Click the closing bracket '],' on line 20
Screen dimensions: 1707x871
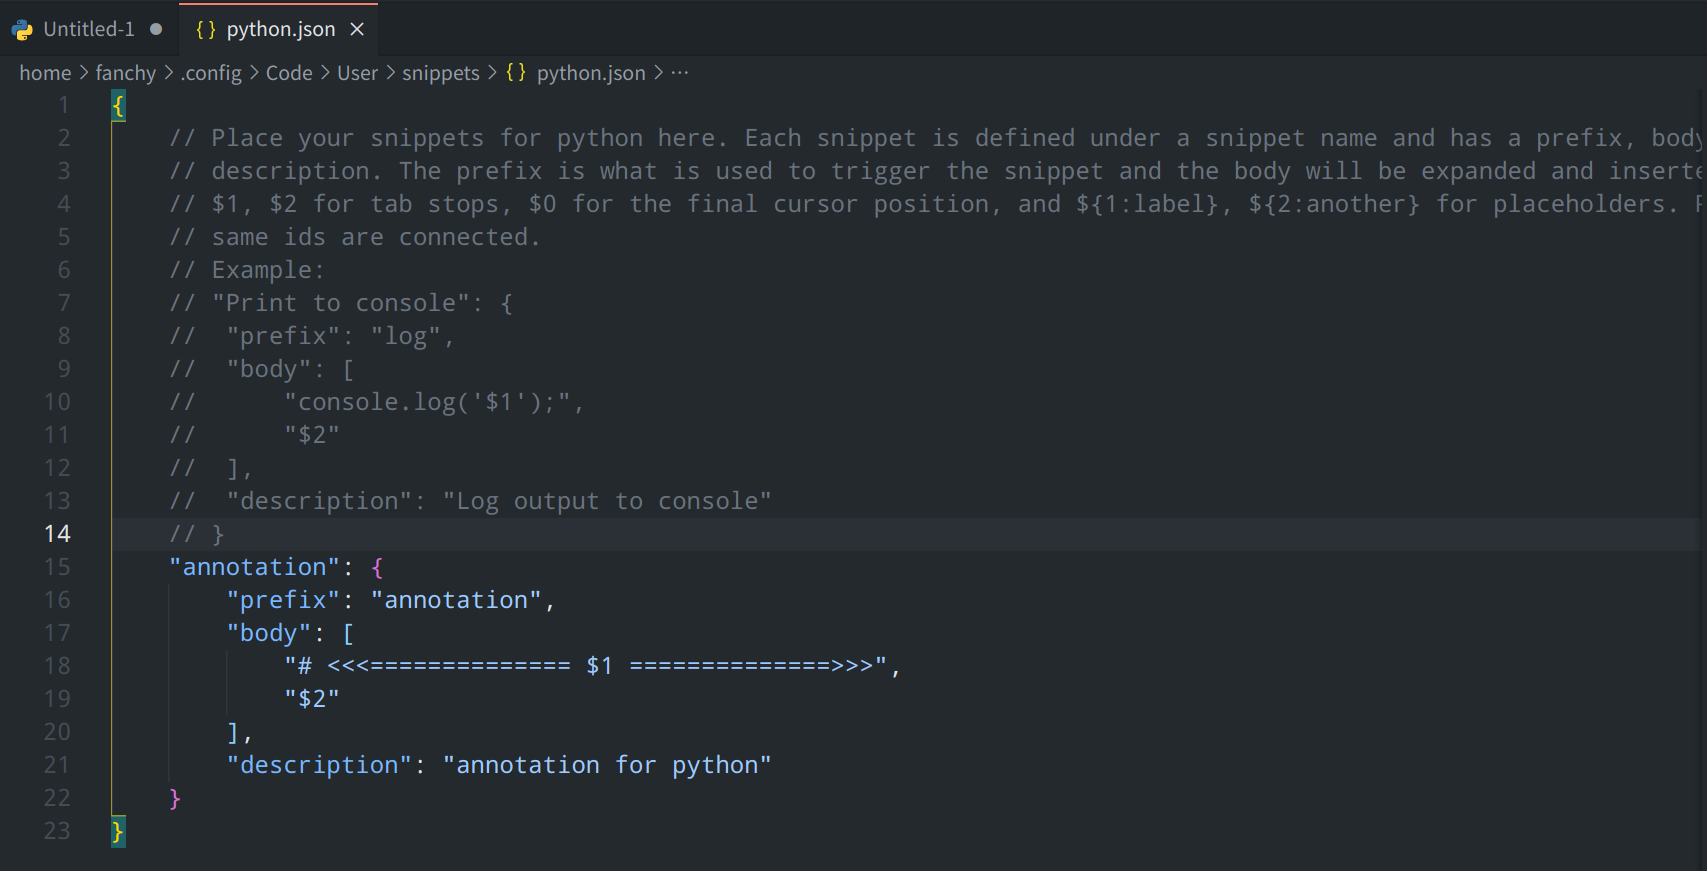(x=240, y=732)
